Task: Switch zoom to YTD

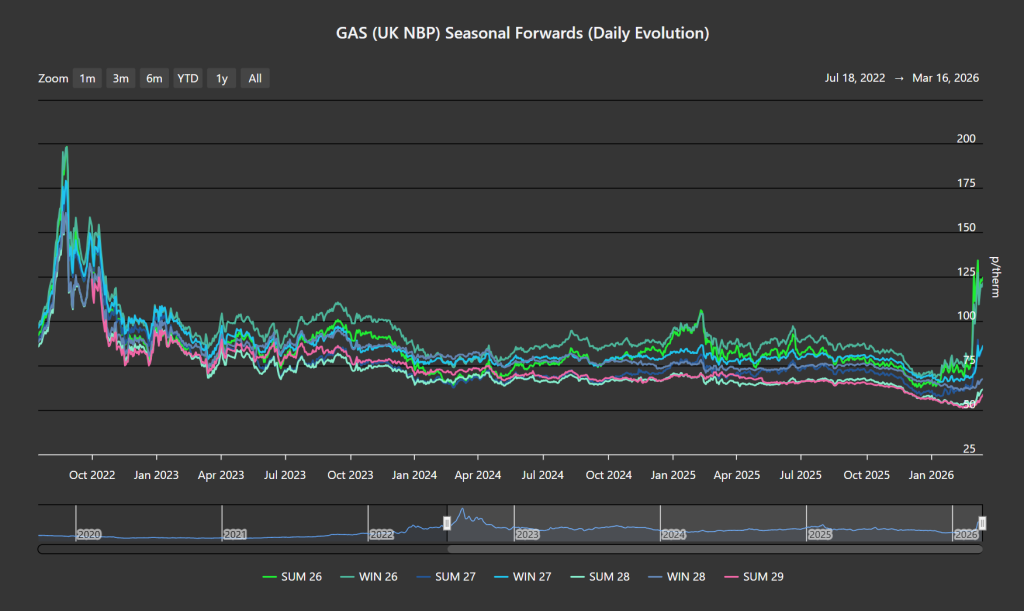Action: [x=187, y=78]
